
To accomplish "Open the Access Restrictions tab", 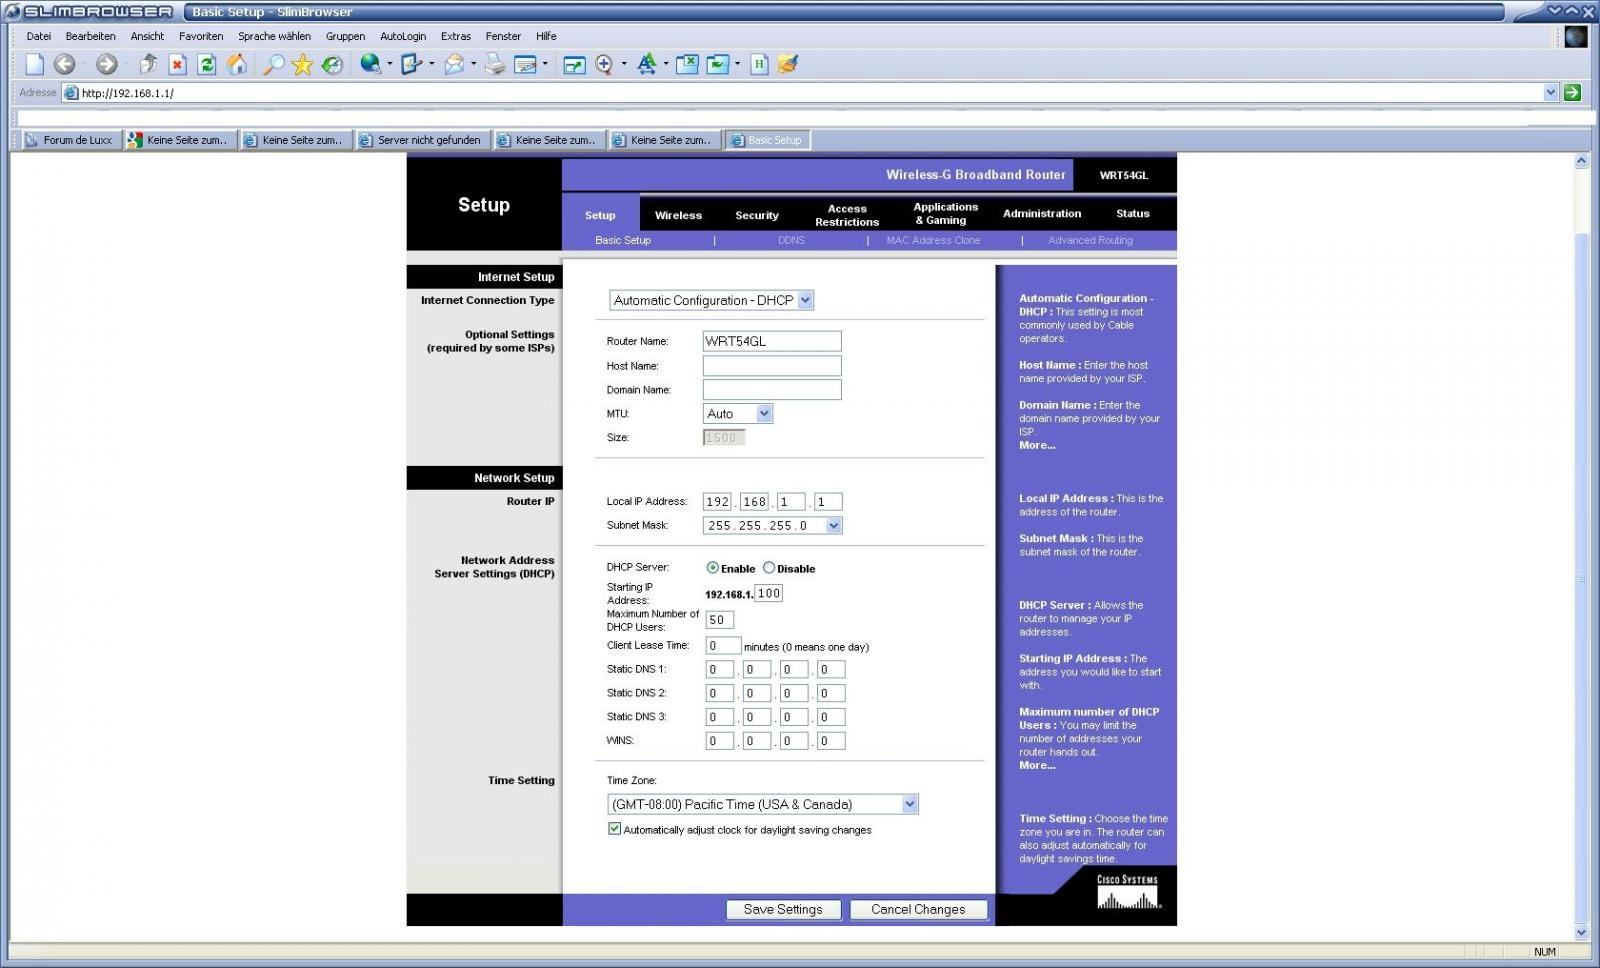I will 847,215.
